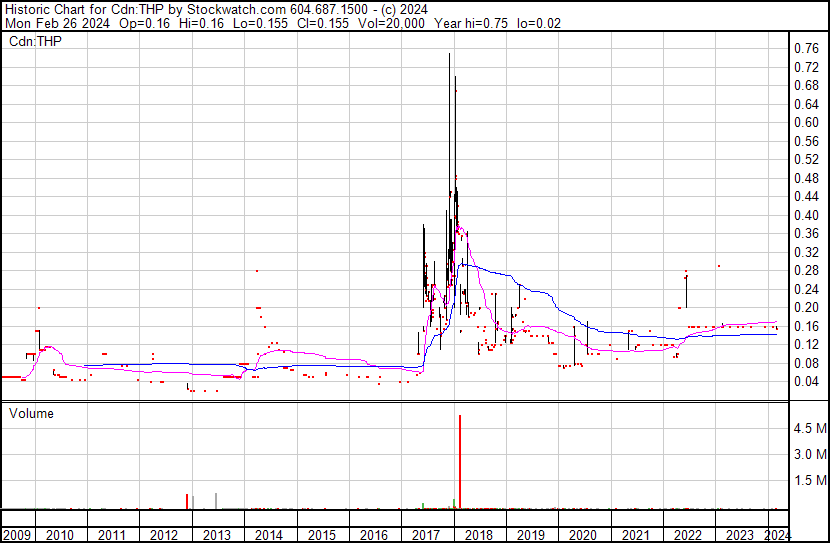Click the 2022 price bar reaching 0.28
This screenshot has height=543, width=830.
(687, 289)
